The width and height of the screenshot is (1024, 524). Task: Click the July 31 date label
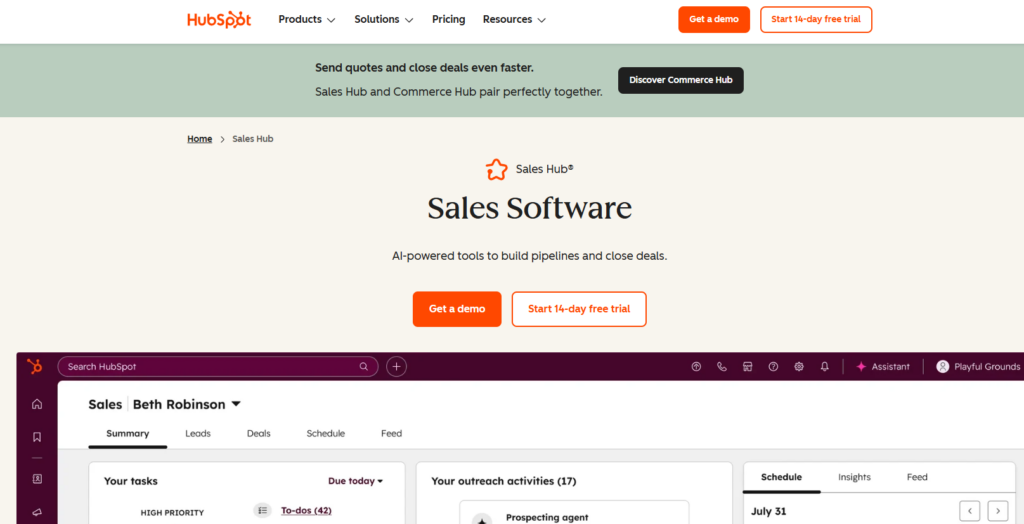point(769,512)
